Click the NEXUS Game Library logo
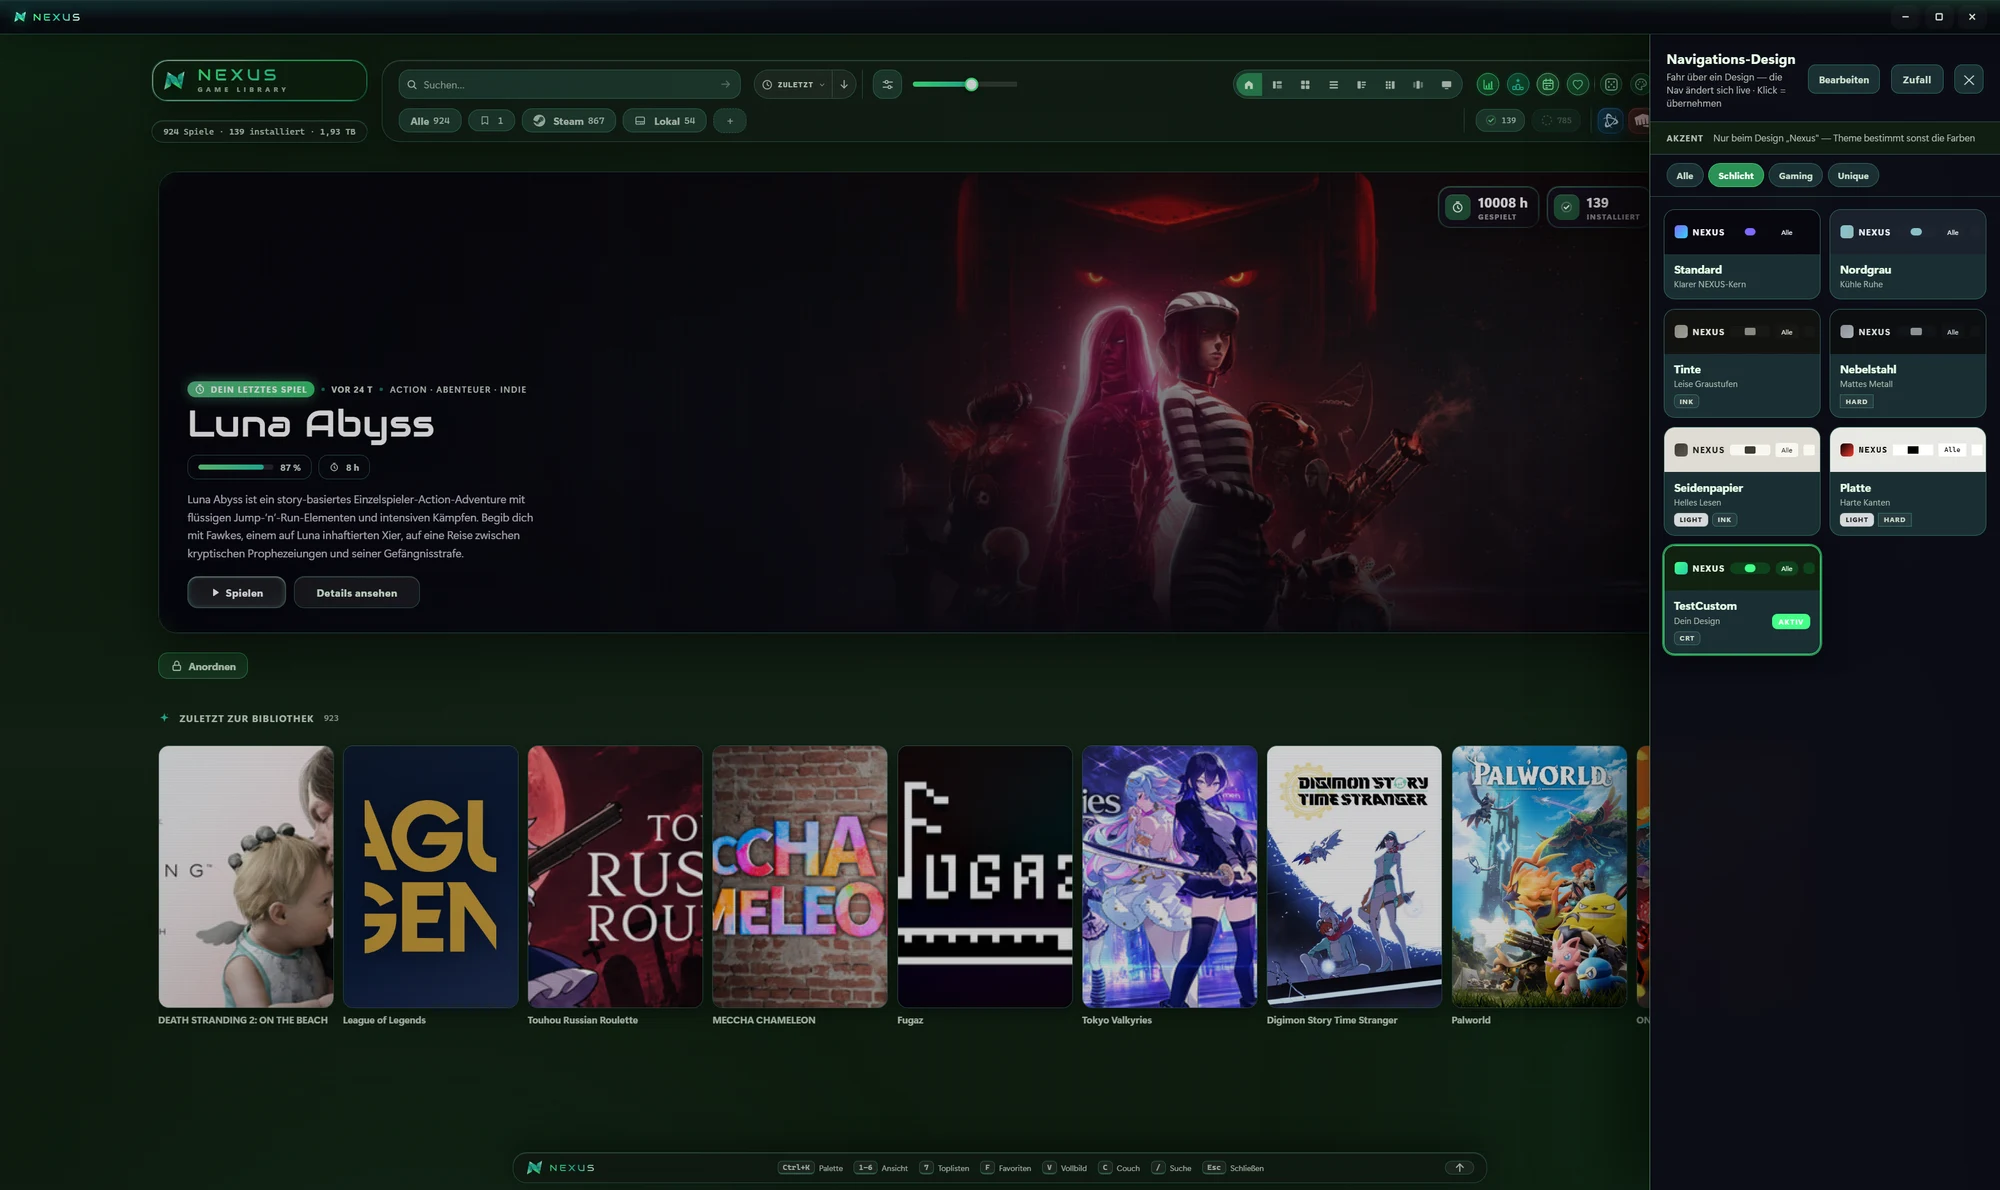The image size is (2000, 1190). coord(259,80)
